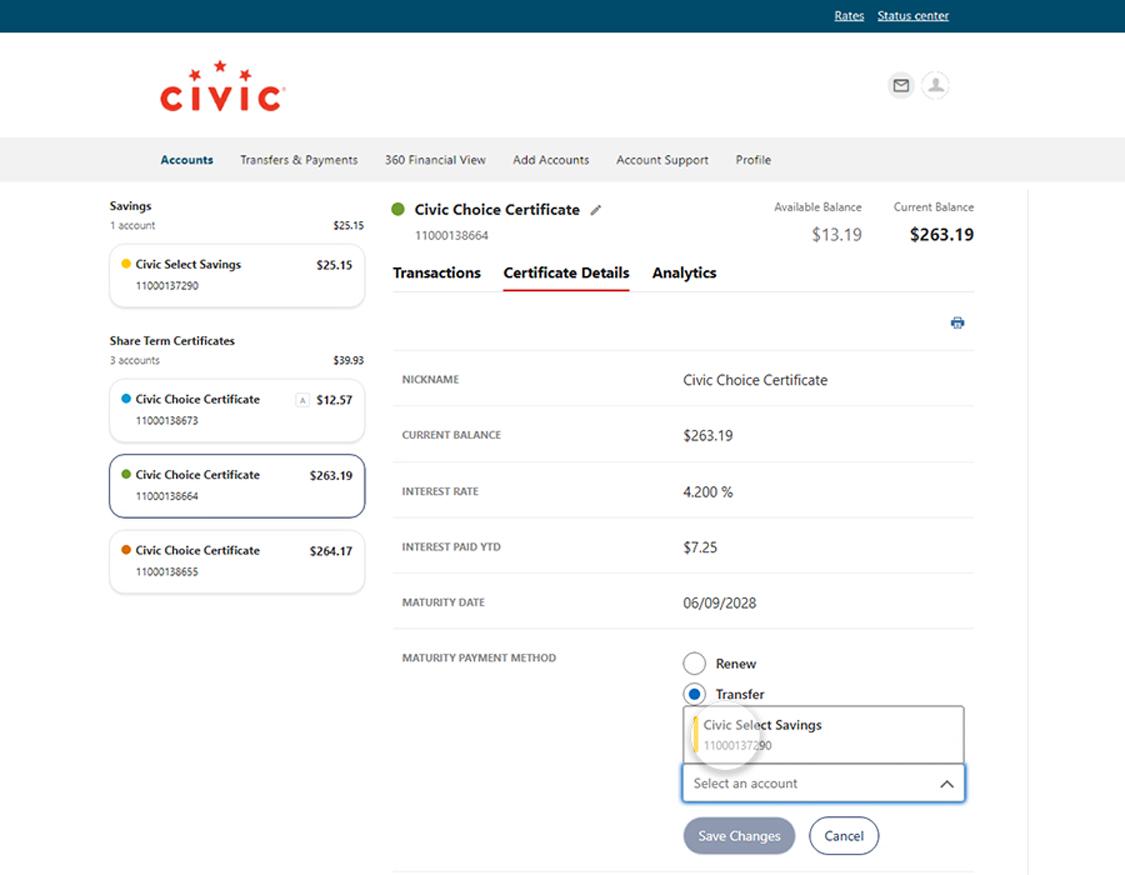This screenshot has width=1125, height=875.
Task: Click the Save Changes button
Action: pyautogui.click(x=739, y=836)
